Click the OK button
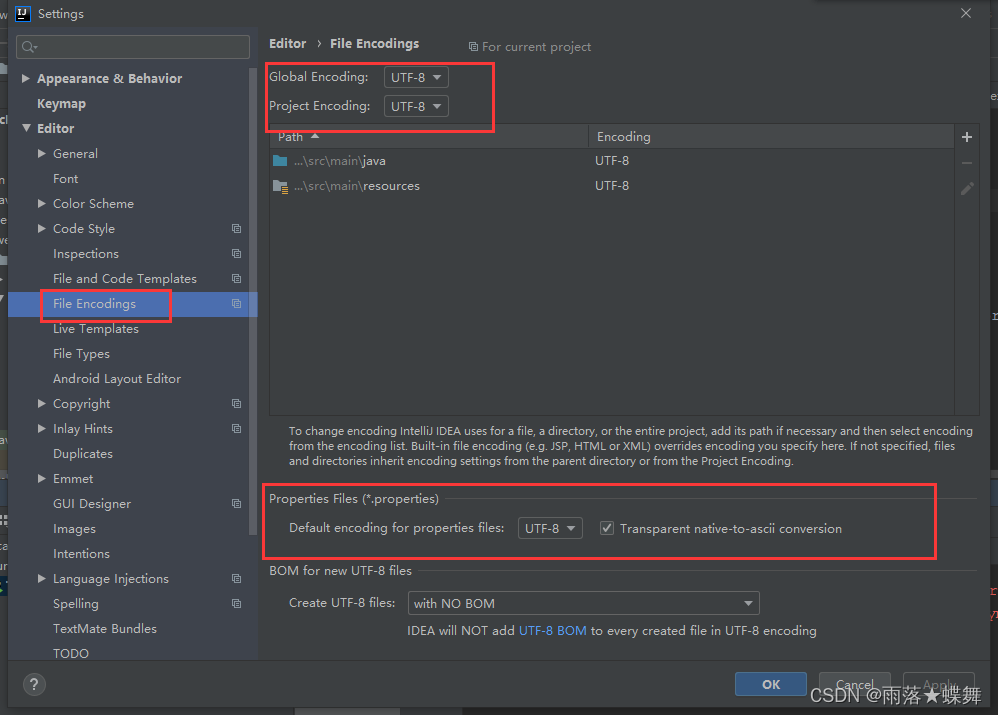 771,684
